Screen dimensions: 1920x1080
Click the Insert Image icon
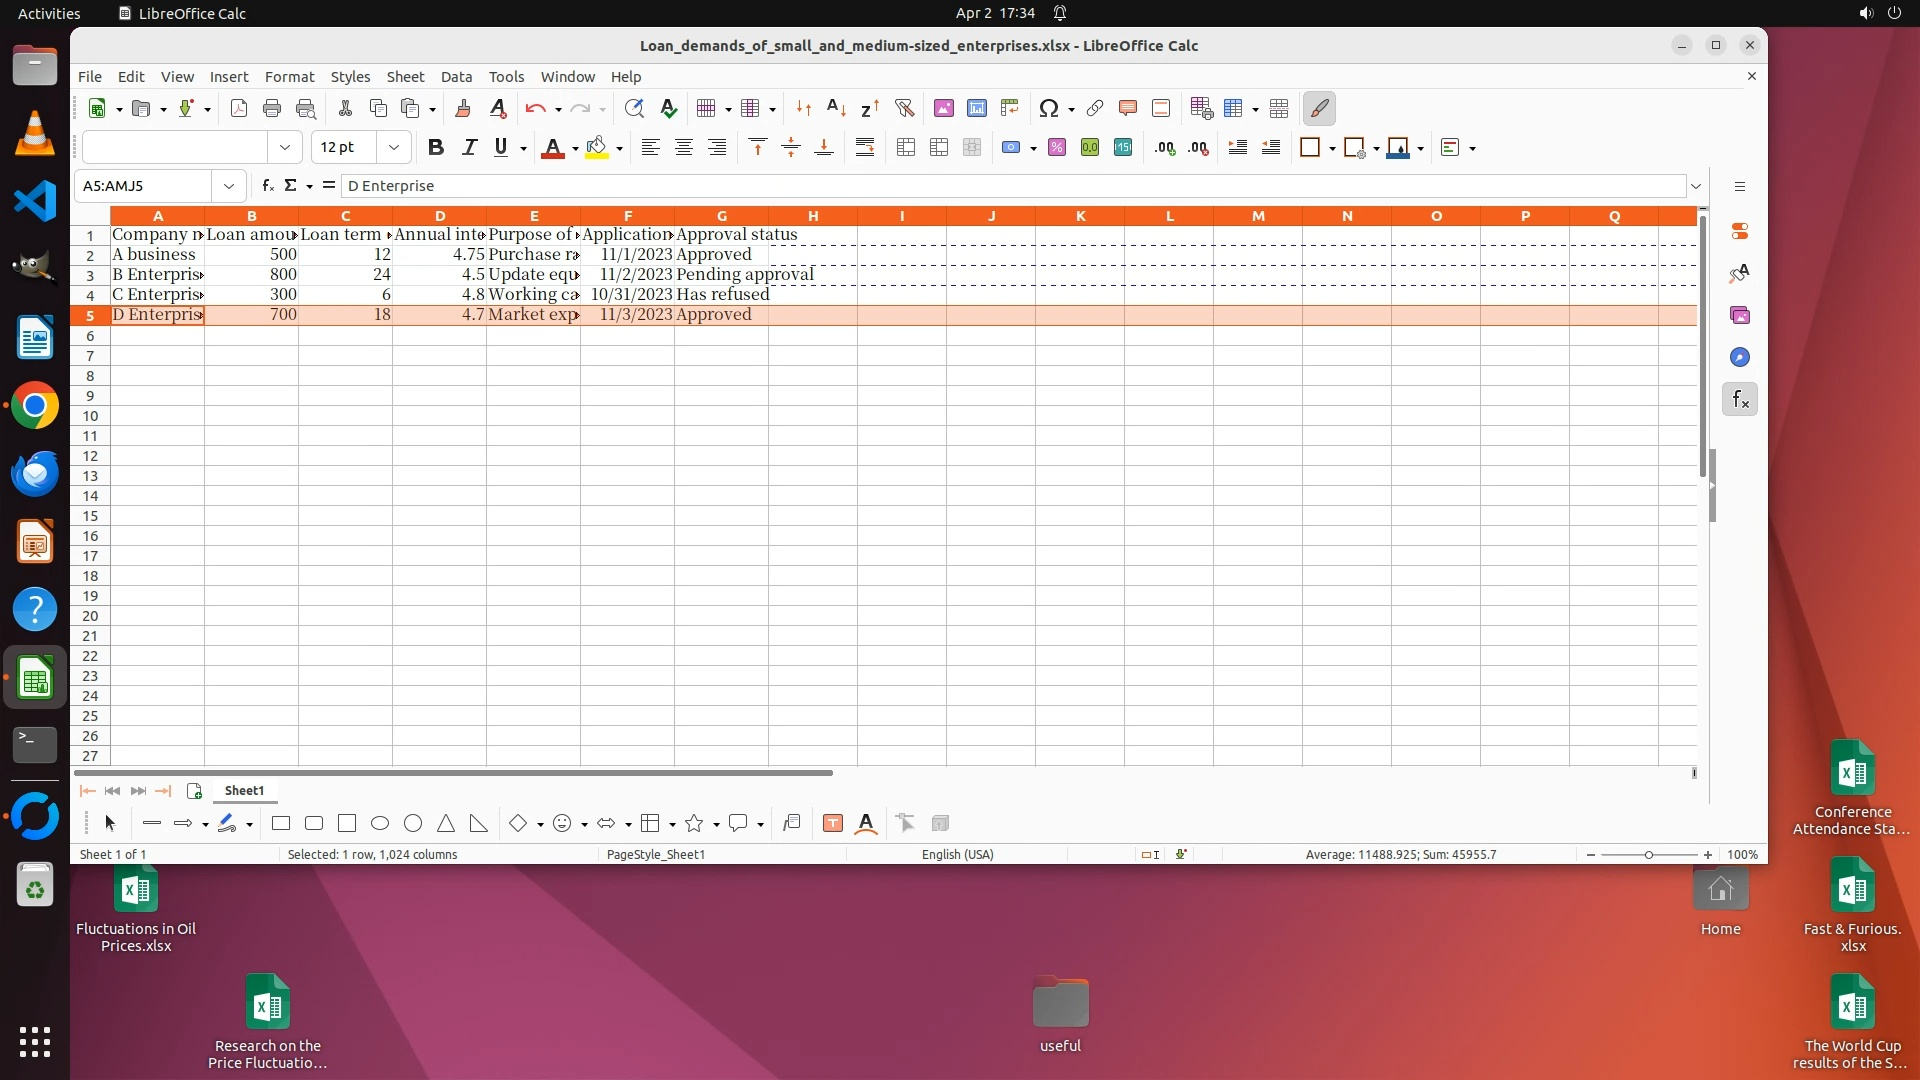click(943, 108)
